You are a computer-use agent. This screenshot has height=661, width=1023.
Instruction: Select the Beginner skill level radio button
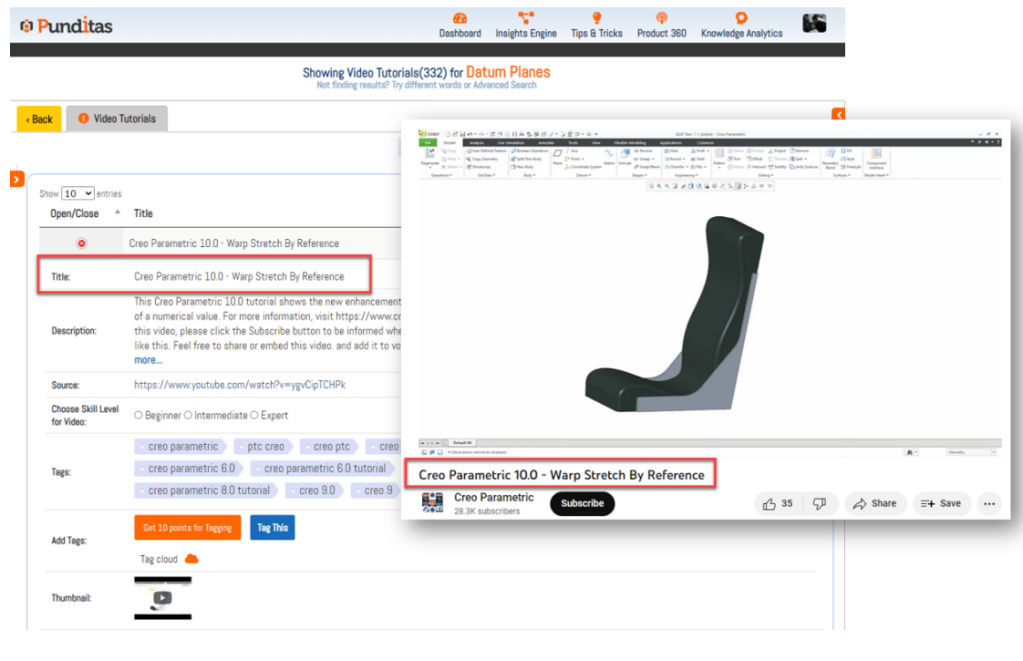[x=139, y=415]
